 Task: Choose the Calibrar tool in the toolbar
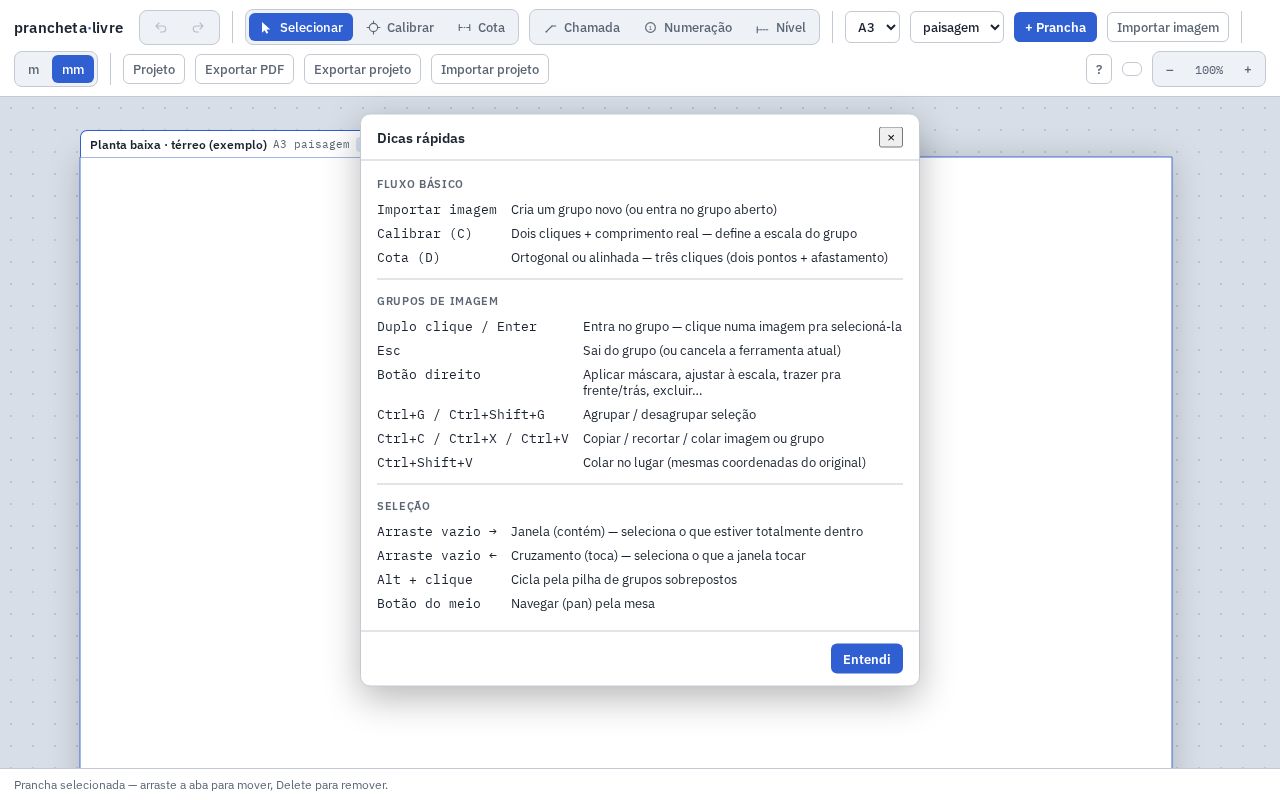(400, 27)
